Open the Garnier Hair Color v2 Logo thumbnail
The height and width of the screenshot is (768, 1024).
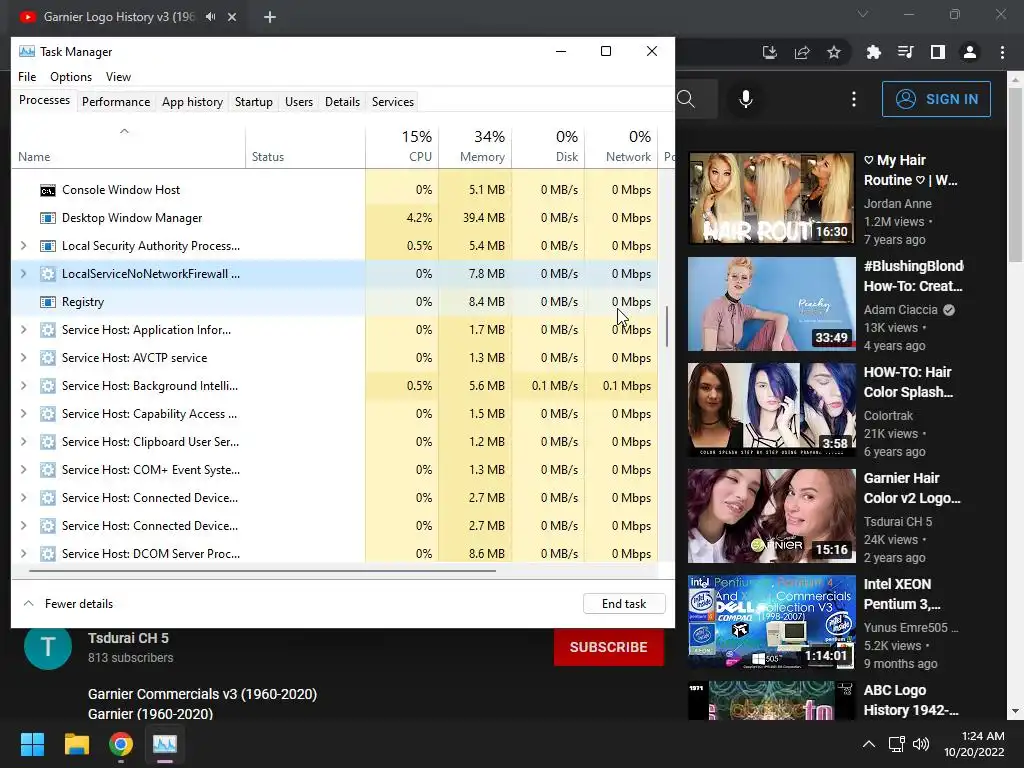click(x=771, y=516)
